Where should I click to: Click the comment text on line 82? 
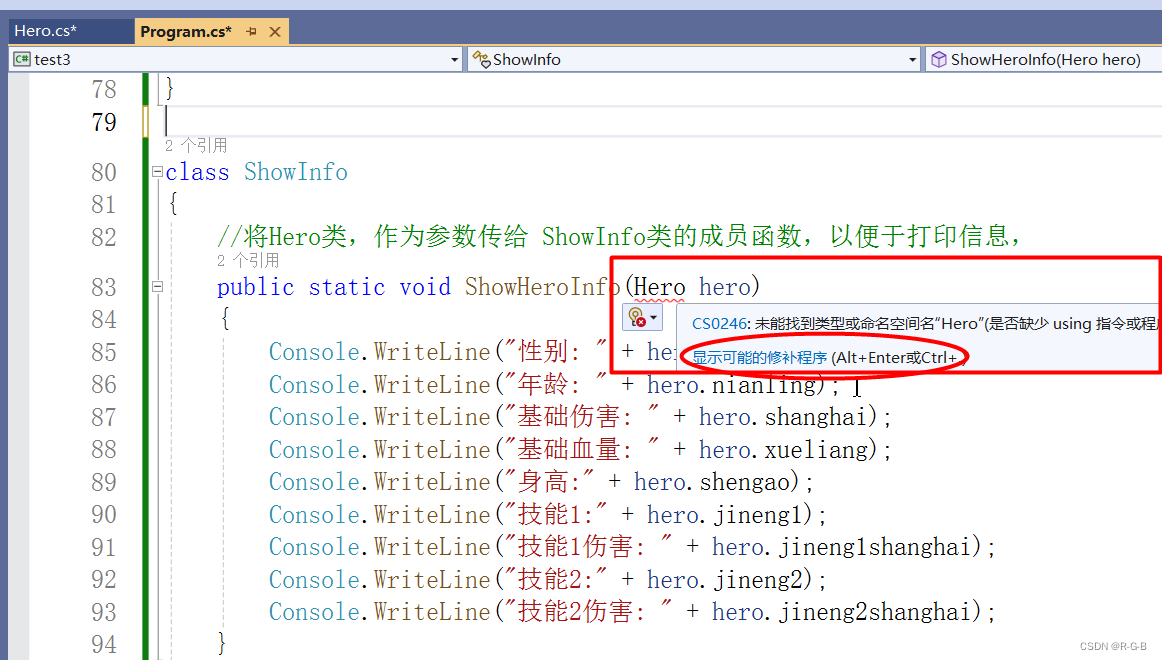(620, 237)
